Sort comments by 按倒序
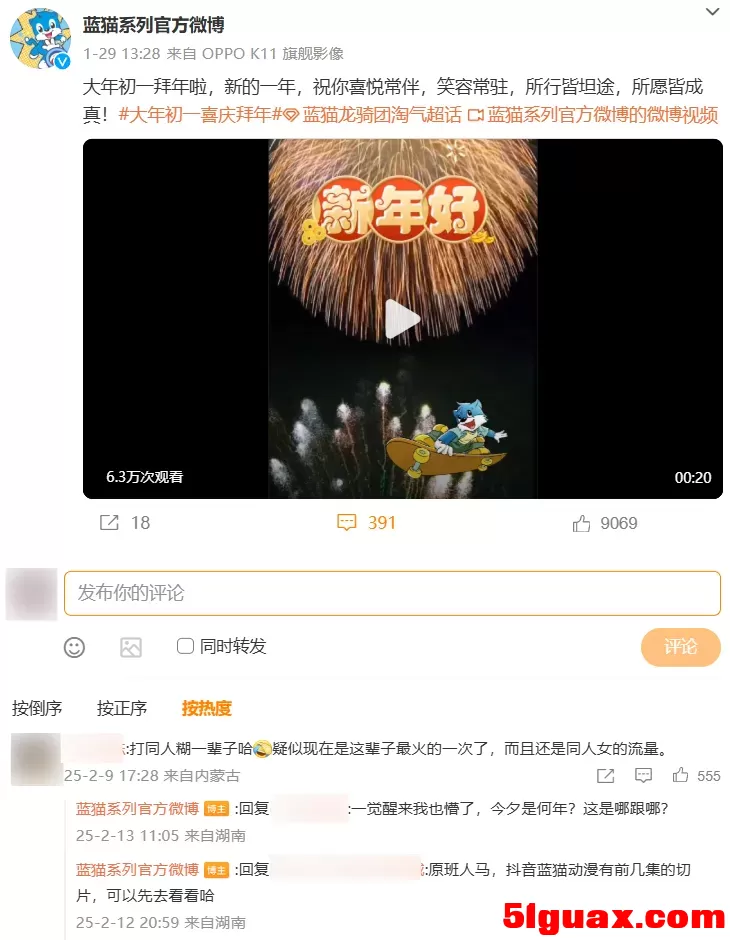This screenshot has height=940, width=730. coord(37,708)
